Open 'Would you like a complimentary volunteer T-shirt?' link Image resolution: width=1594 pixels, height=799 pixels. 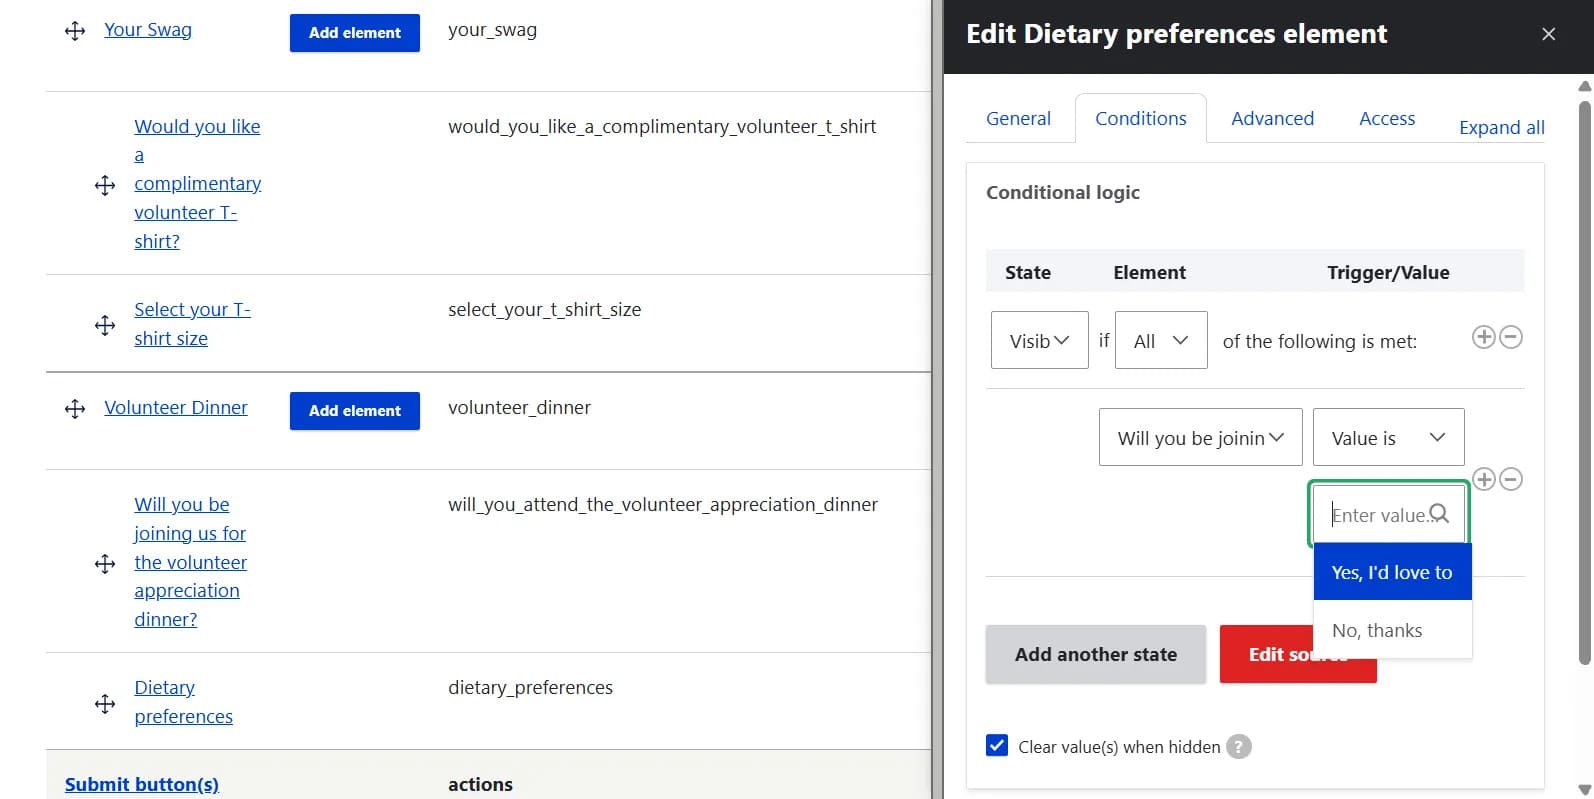click(198, 184)
